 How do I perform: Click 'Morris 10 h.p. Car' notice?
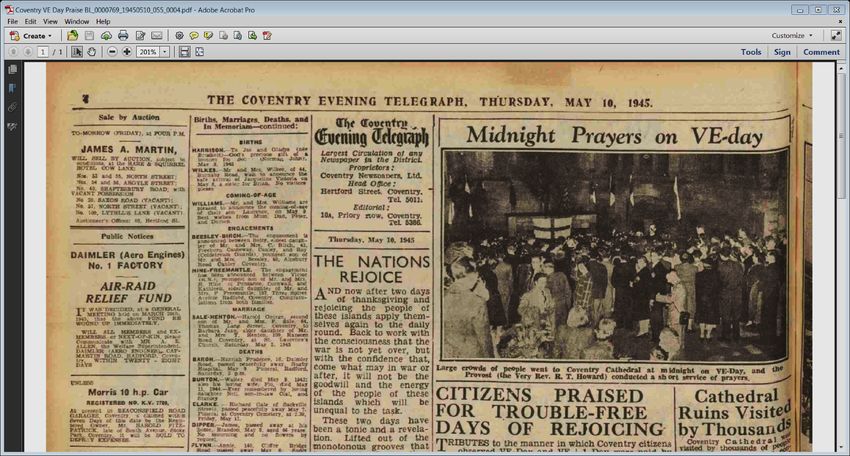point(128,391)
